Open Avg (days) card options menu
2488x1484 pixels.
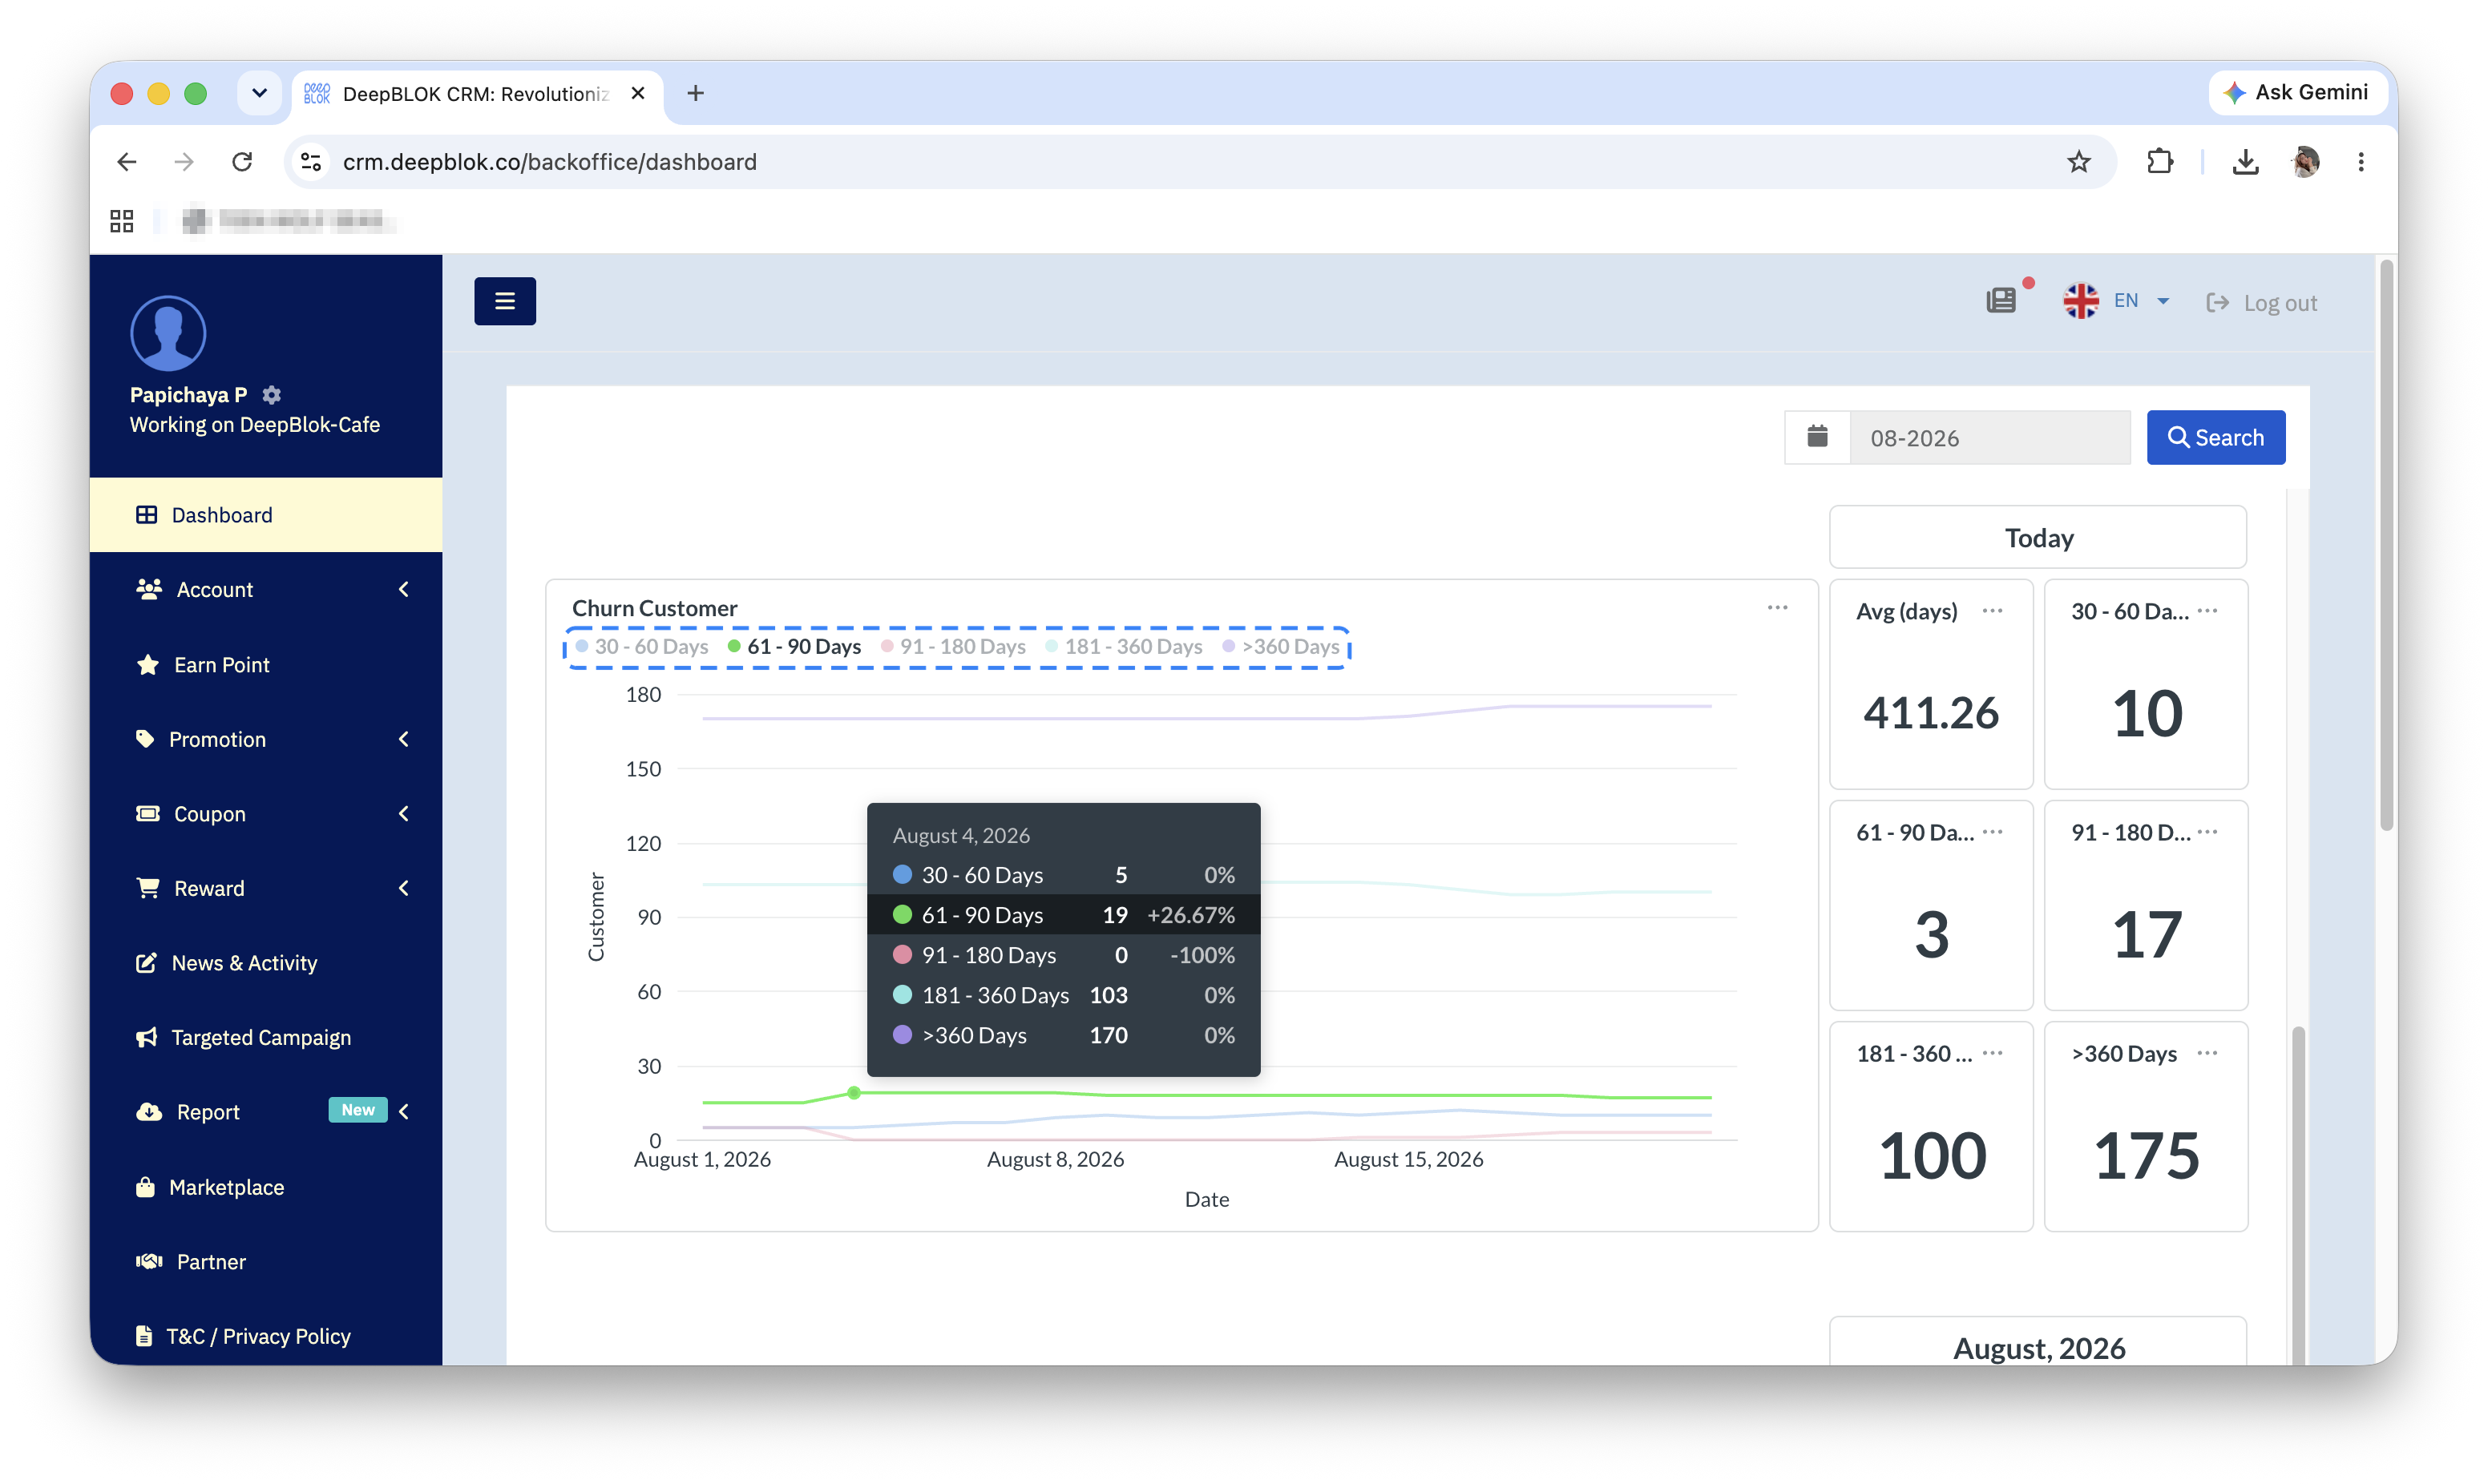click(x=1992, y=611)
